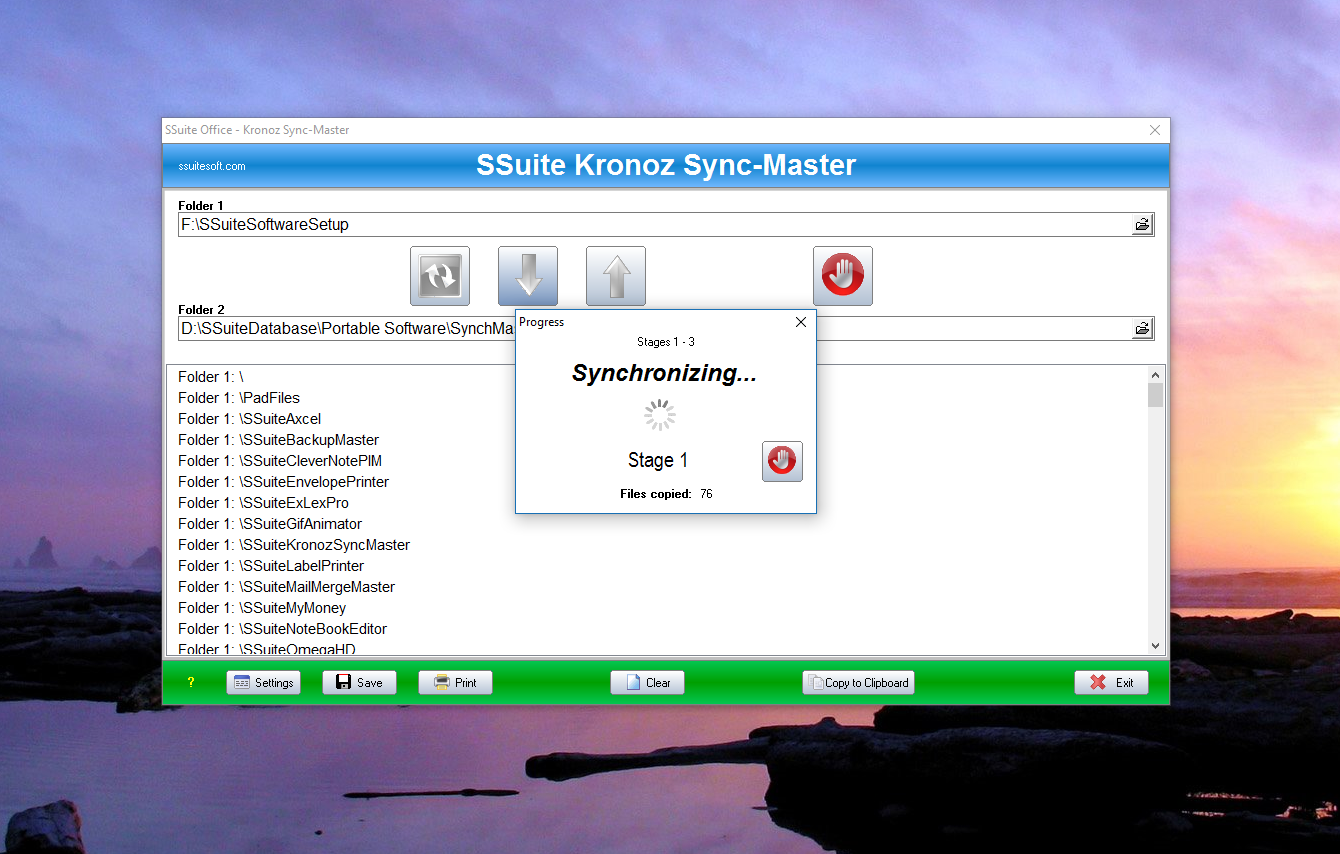
Task: Click the two-way synchronize folders icon
Action: click(439, 276)
